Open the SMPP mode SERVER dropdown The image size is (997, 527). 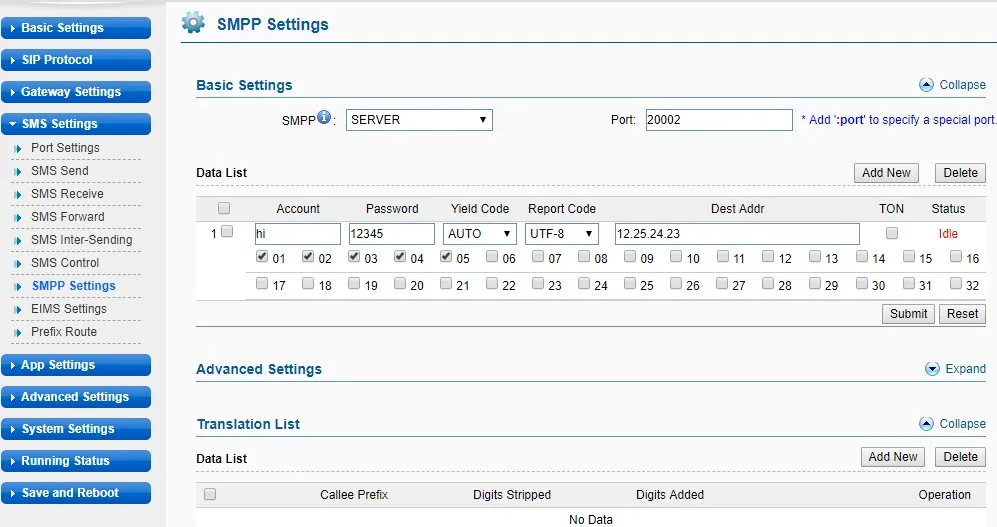[419, 120]
